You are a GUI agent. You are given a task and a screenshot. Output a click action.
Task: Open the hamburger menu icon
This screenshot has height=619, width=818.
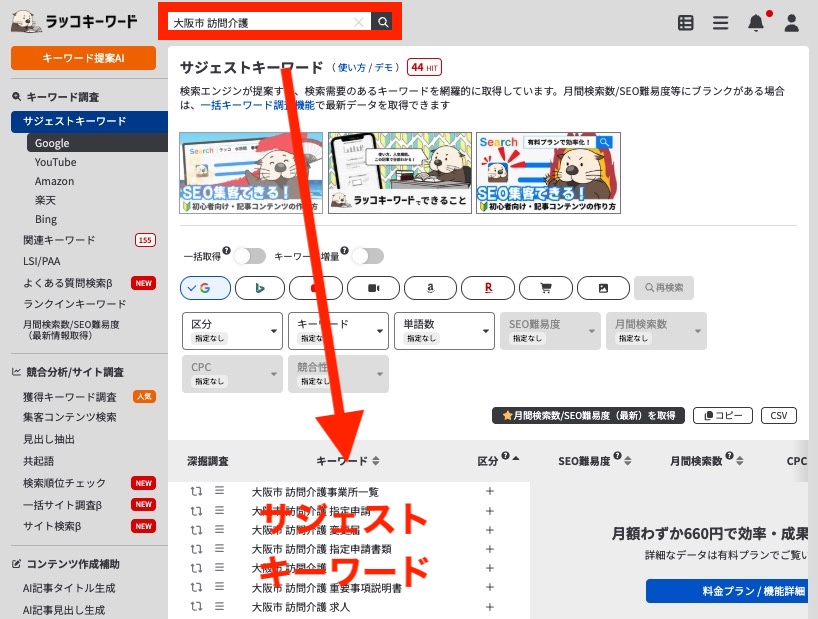point(721,22)
